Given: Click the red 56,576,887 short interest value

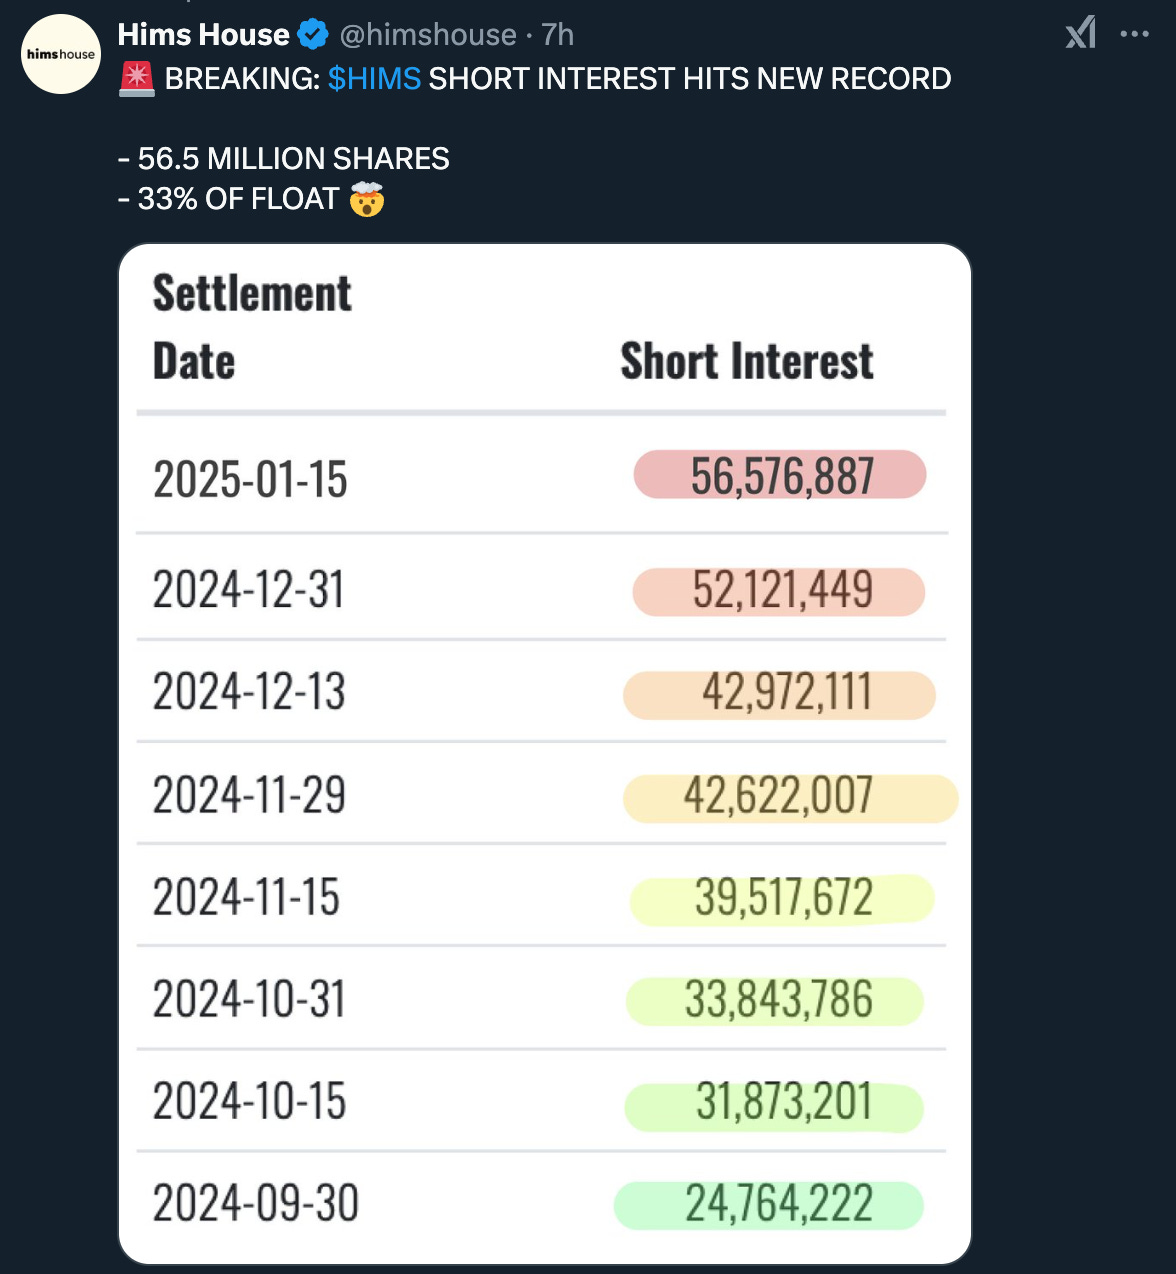Looking at the screenshot, I should coord(780,475).
